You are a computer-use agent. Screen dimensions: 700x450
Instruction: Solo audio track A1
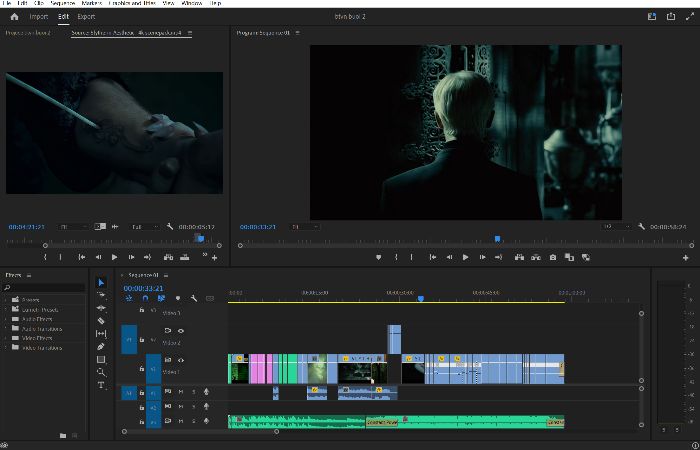tap(194, 392)
